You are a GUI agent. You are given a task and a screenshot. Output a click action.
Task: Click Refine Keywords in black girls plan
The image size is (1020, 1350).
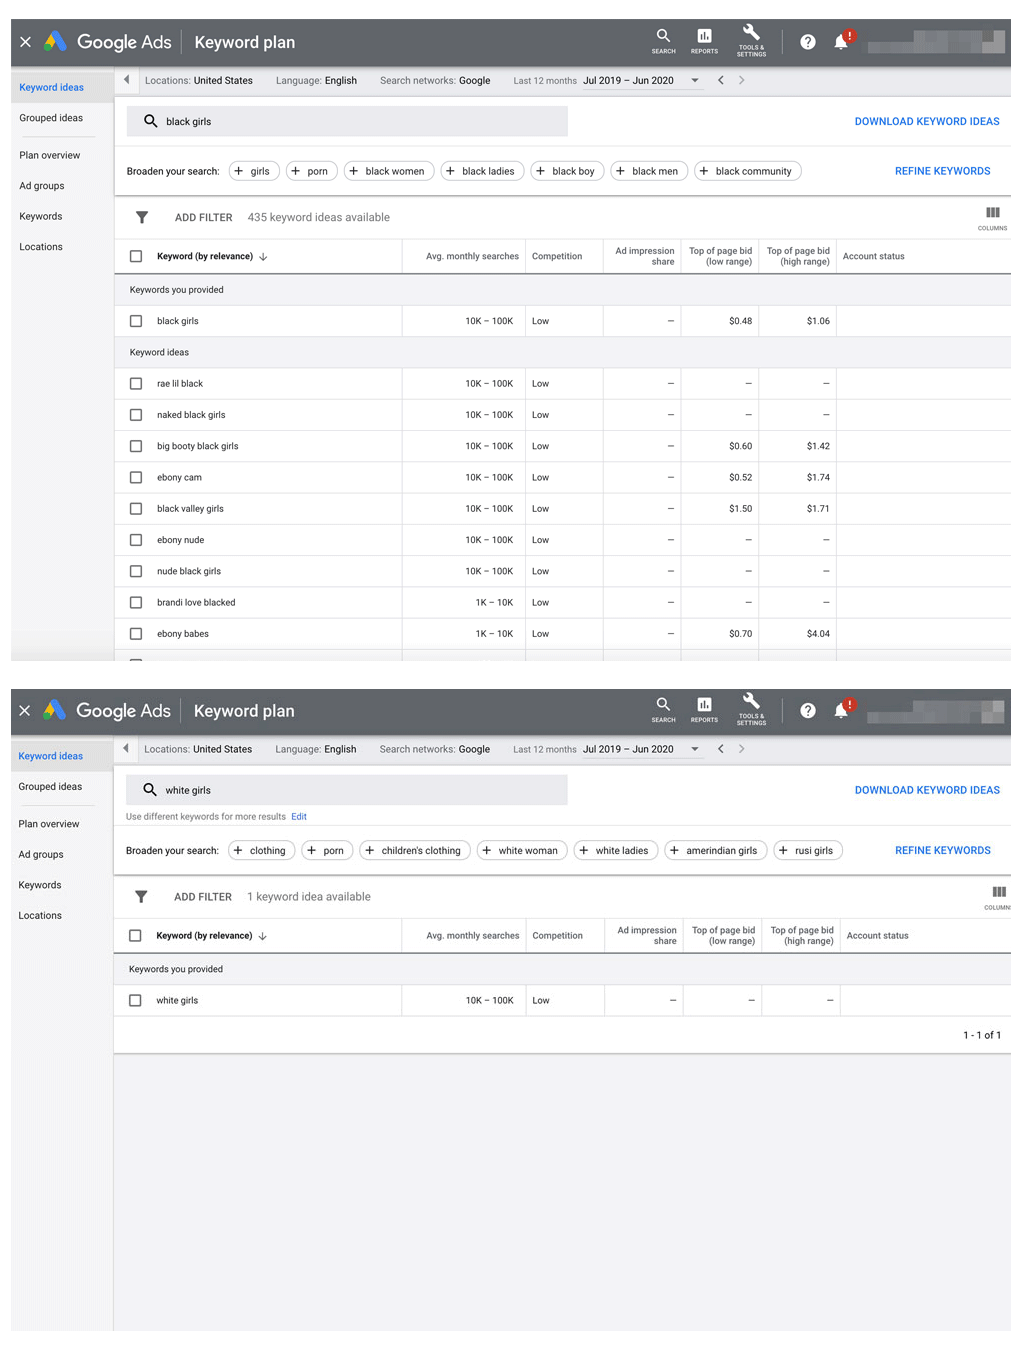942,171
